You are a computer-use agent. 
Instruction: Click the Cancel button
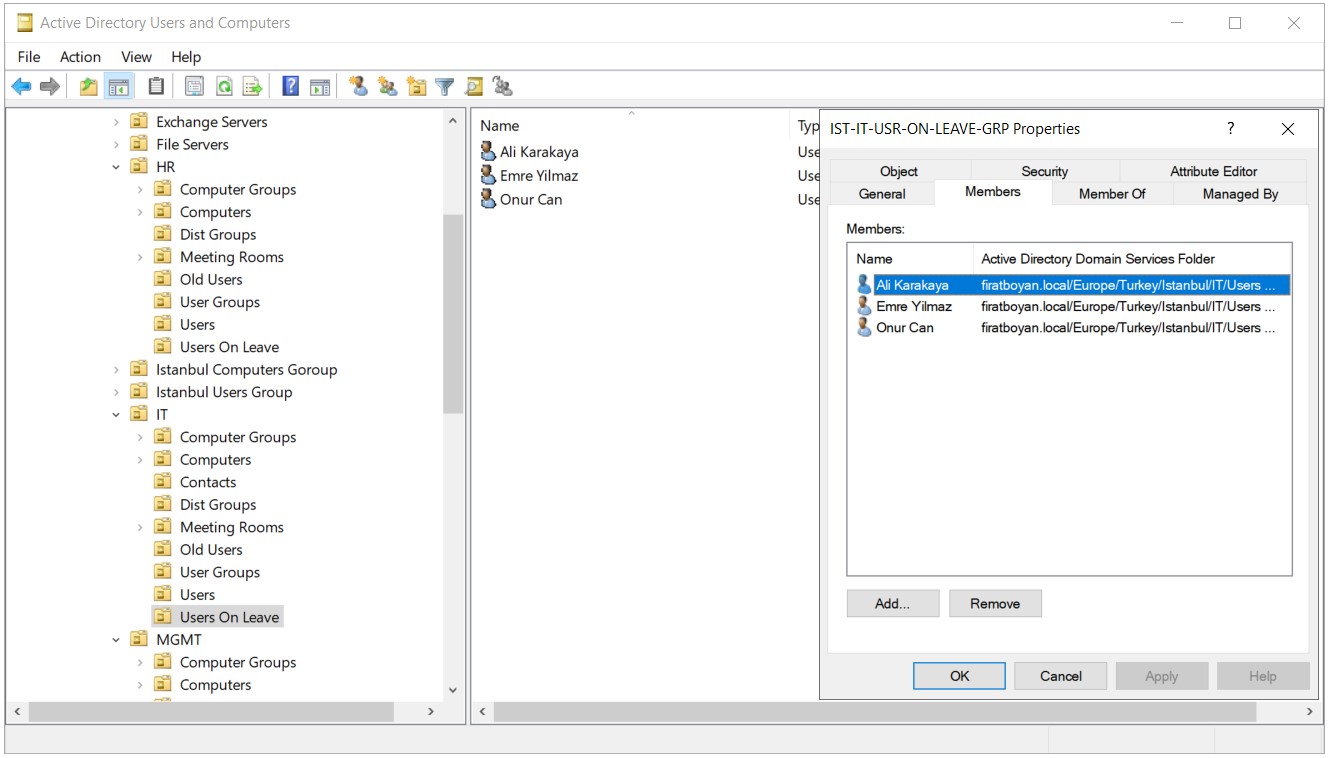pos(1061,676)
